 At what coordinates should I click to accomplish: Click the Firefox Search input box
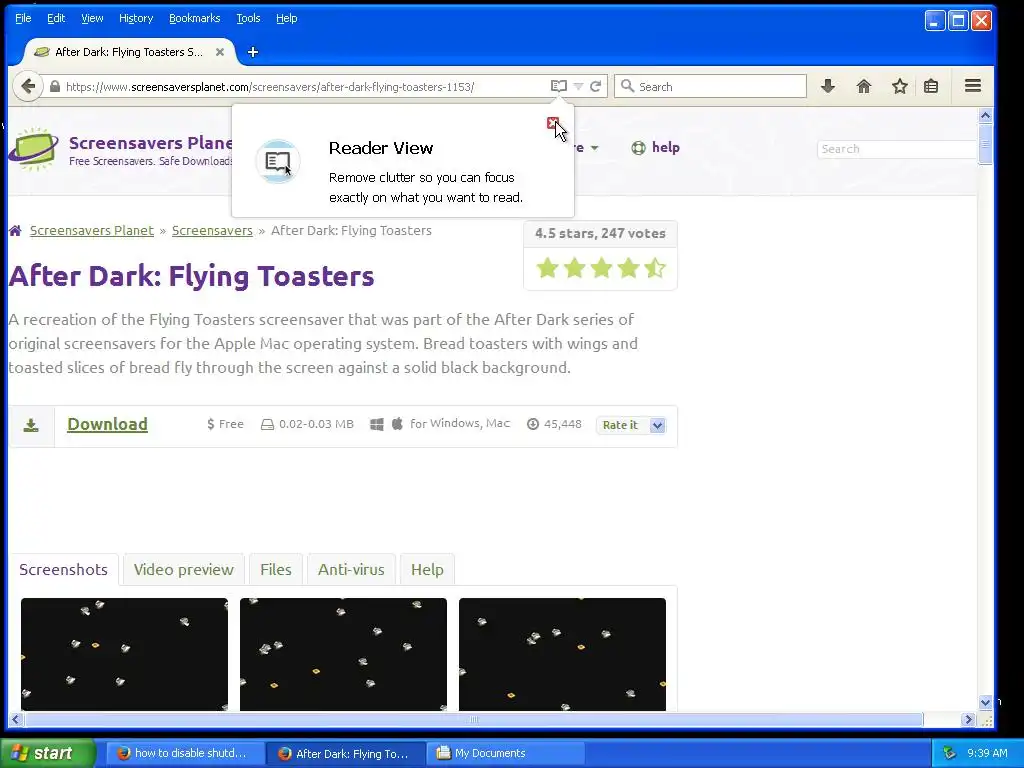tap(710, 86)
